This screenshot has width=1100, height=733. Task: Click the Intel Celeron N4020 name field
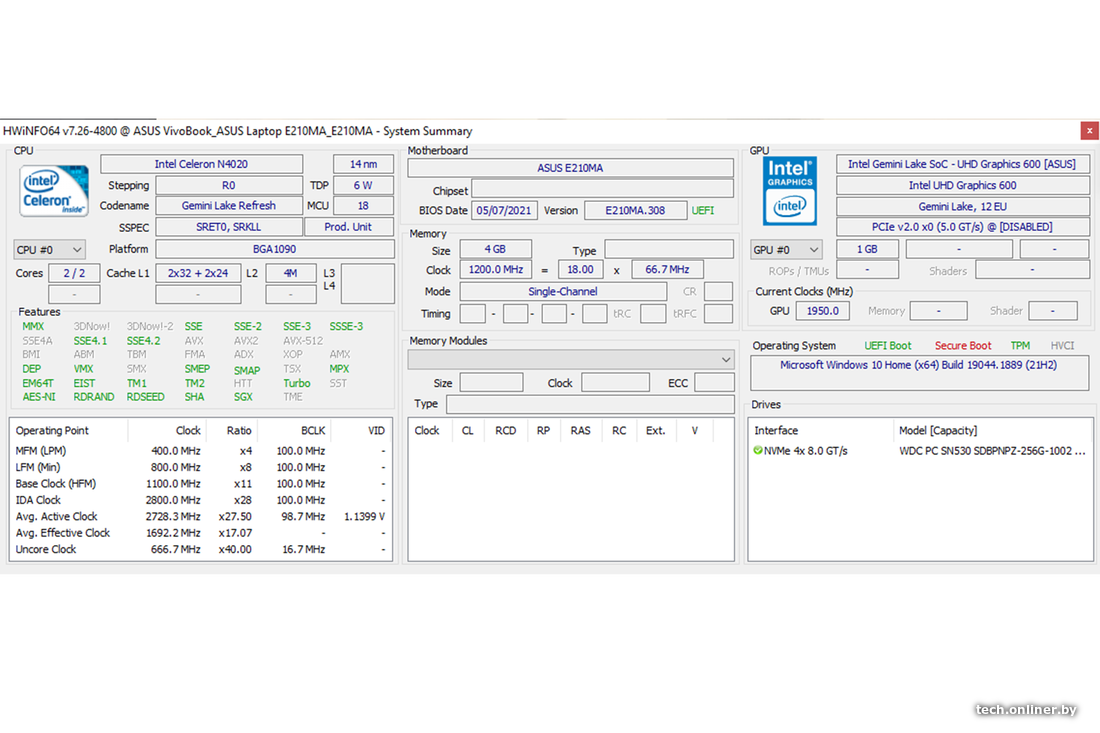[201, 164]
